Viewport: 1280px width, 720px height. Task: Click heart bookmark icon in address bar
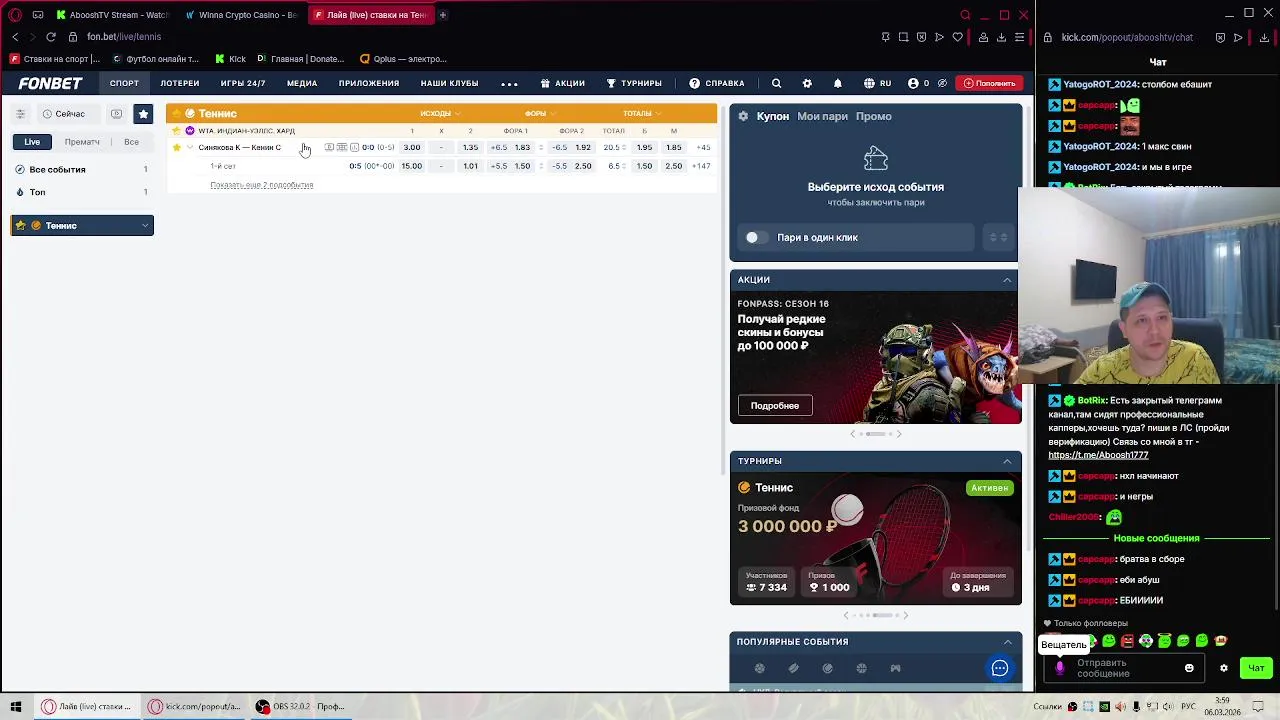pos(957,37)
